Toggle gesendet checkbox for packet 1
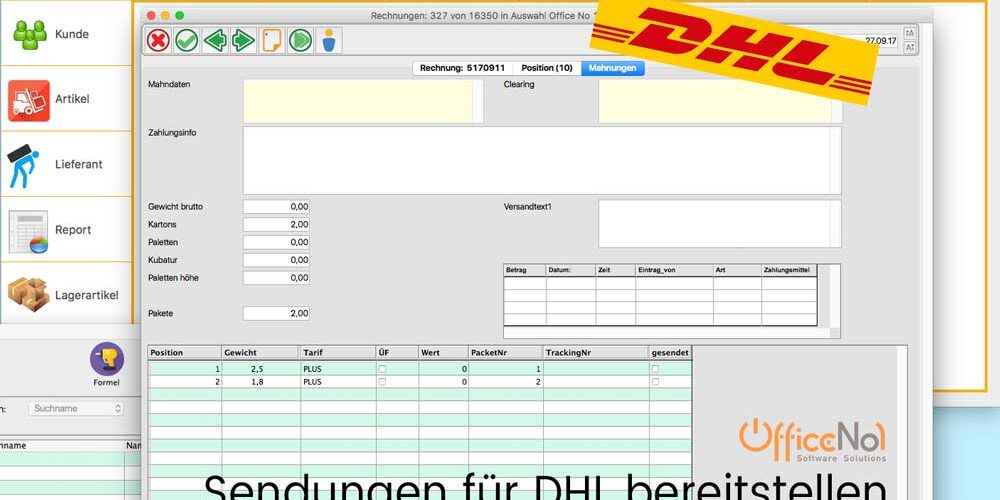The image size is (1000, 500). [655, 369]
